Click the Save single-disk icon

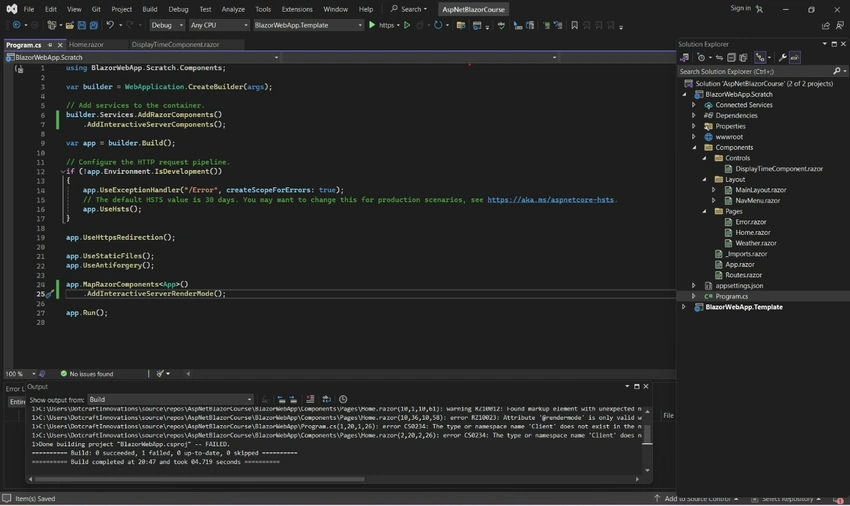[81, 25]
